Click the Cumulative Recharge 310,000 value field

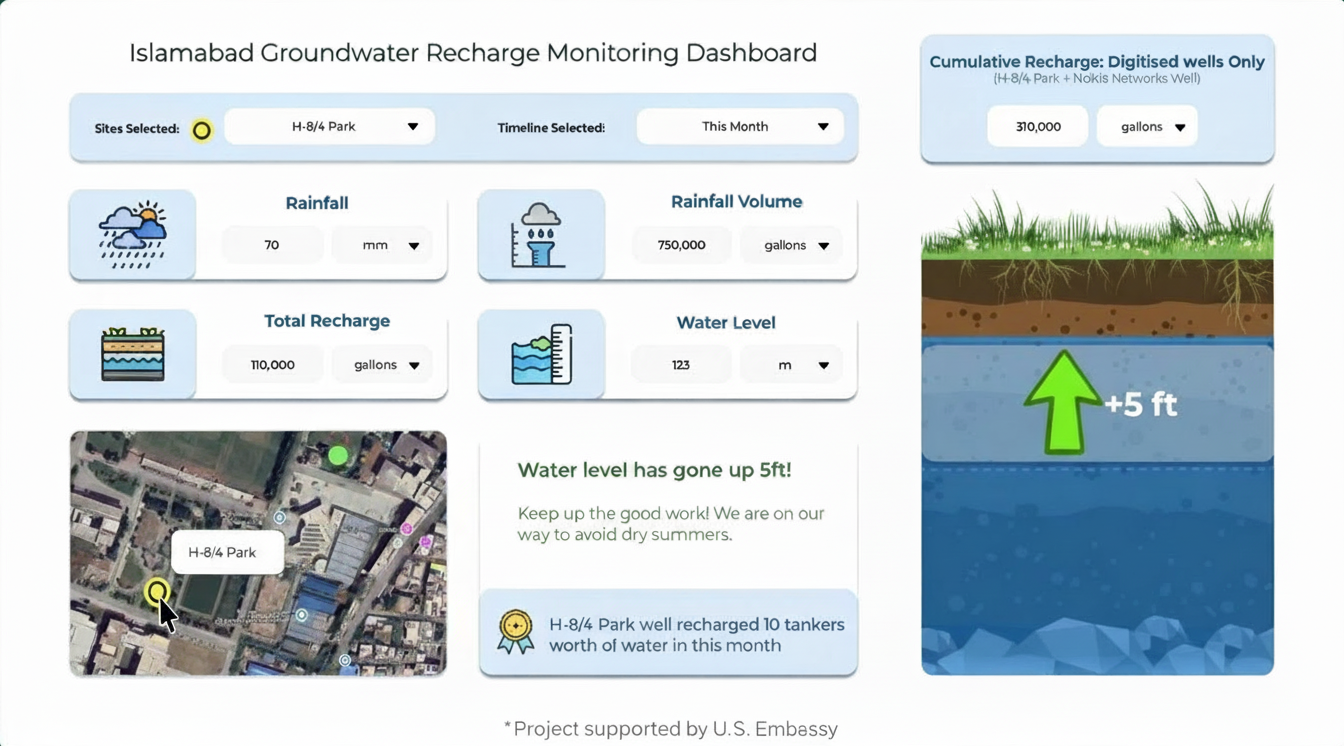pos(1037,127)
